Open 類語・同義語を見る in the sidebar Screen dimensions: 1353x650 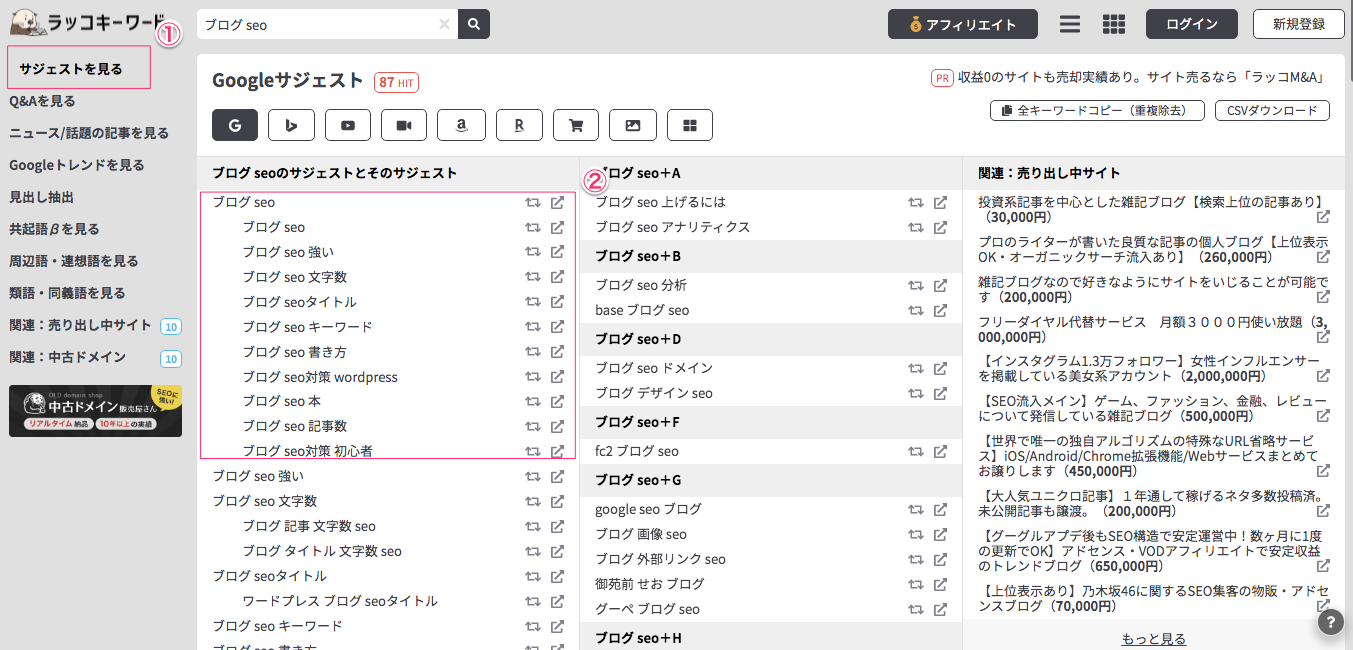[67, 293]
